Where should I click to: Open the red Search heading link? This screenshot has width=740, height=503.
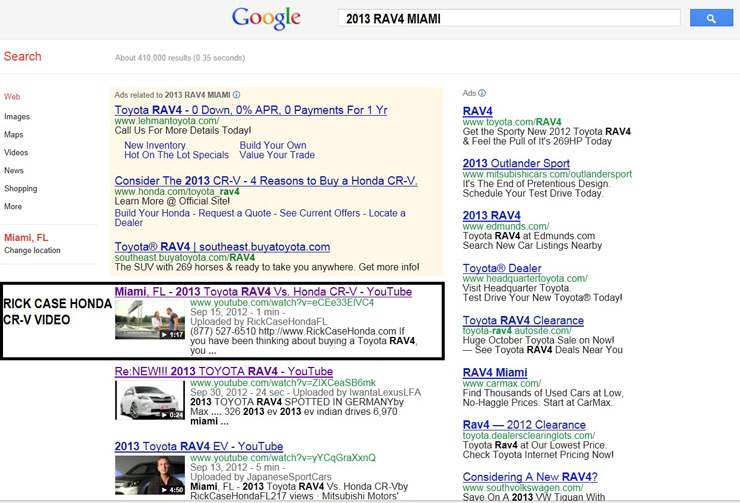[23, 56]
